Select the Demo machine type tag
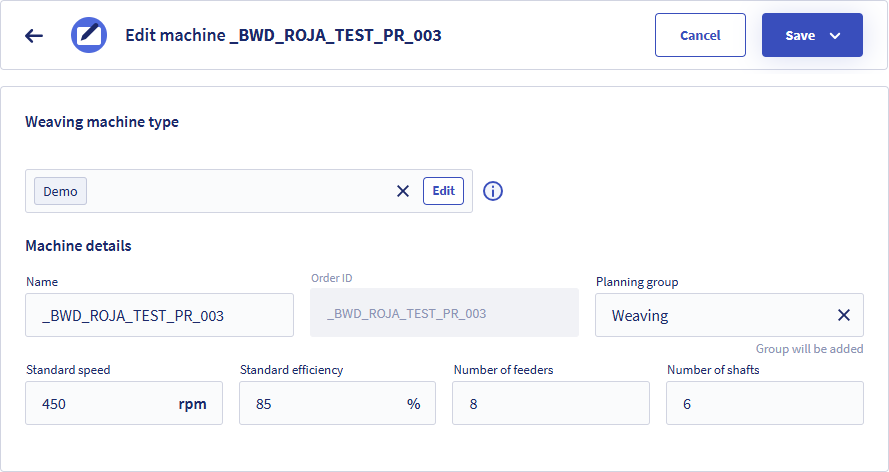The width and height of the screenshot is (889, 472). (61, 191)
